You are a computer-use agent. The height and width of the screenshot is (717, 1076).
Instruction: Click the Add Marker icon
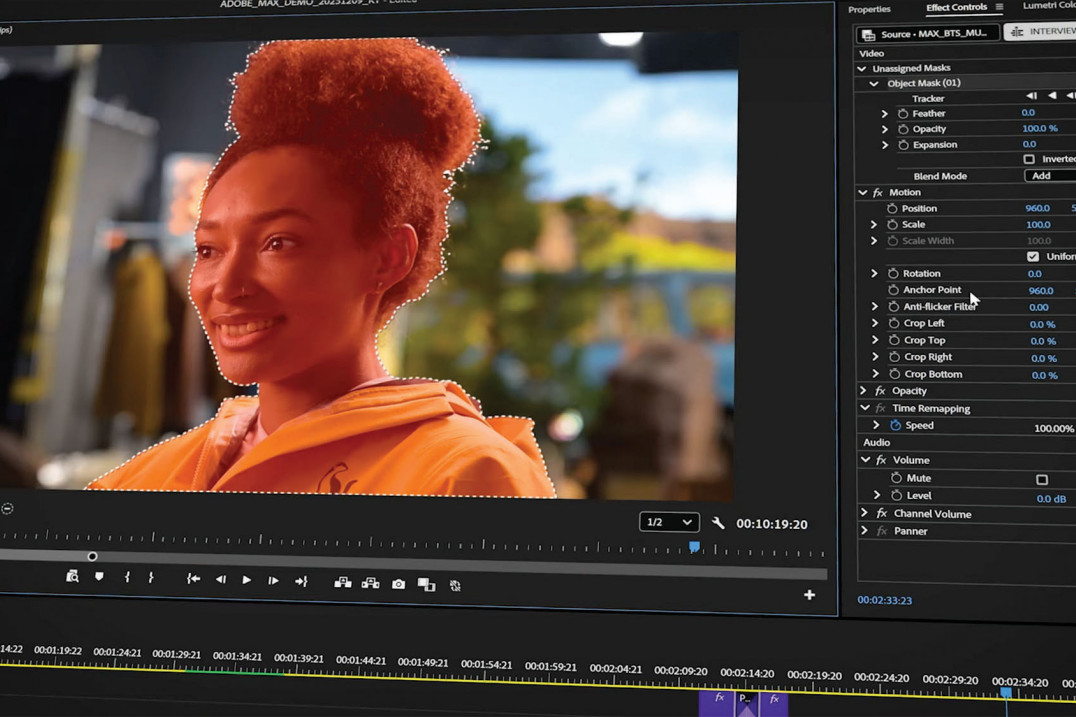pos(97,578)
